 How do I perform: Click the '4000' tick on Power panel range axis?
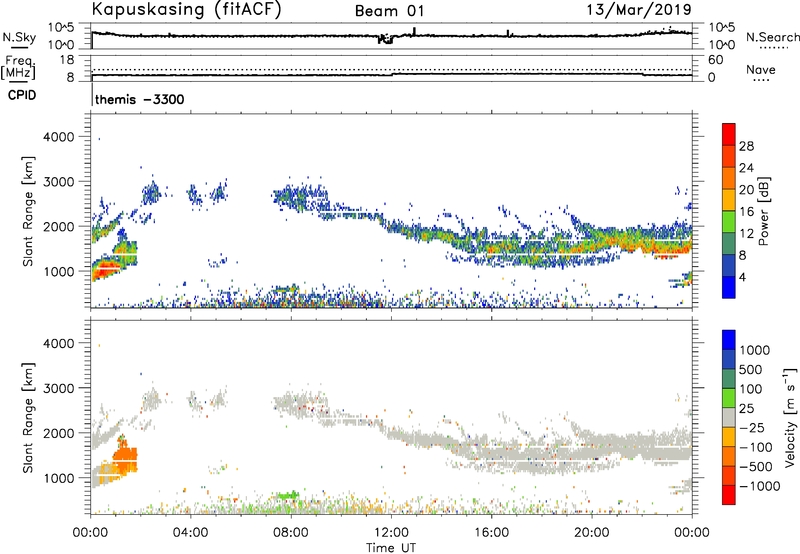point(59,137)
